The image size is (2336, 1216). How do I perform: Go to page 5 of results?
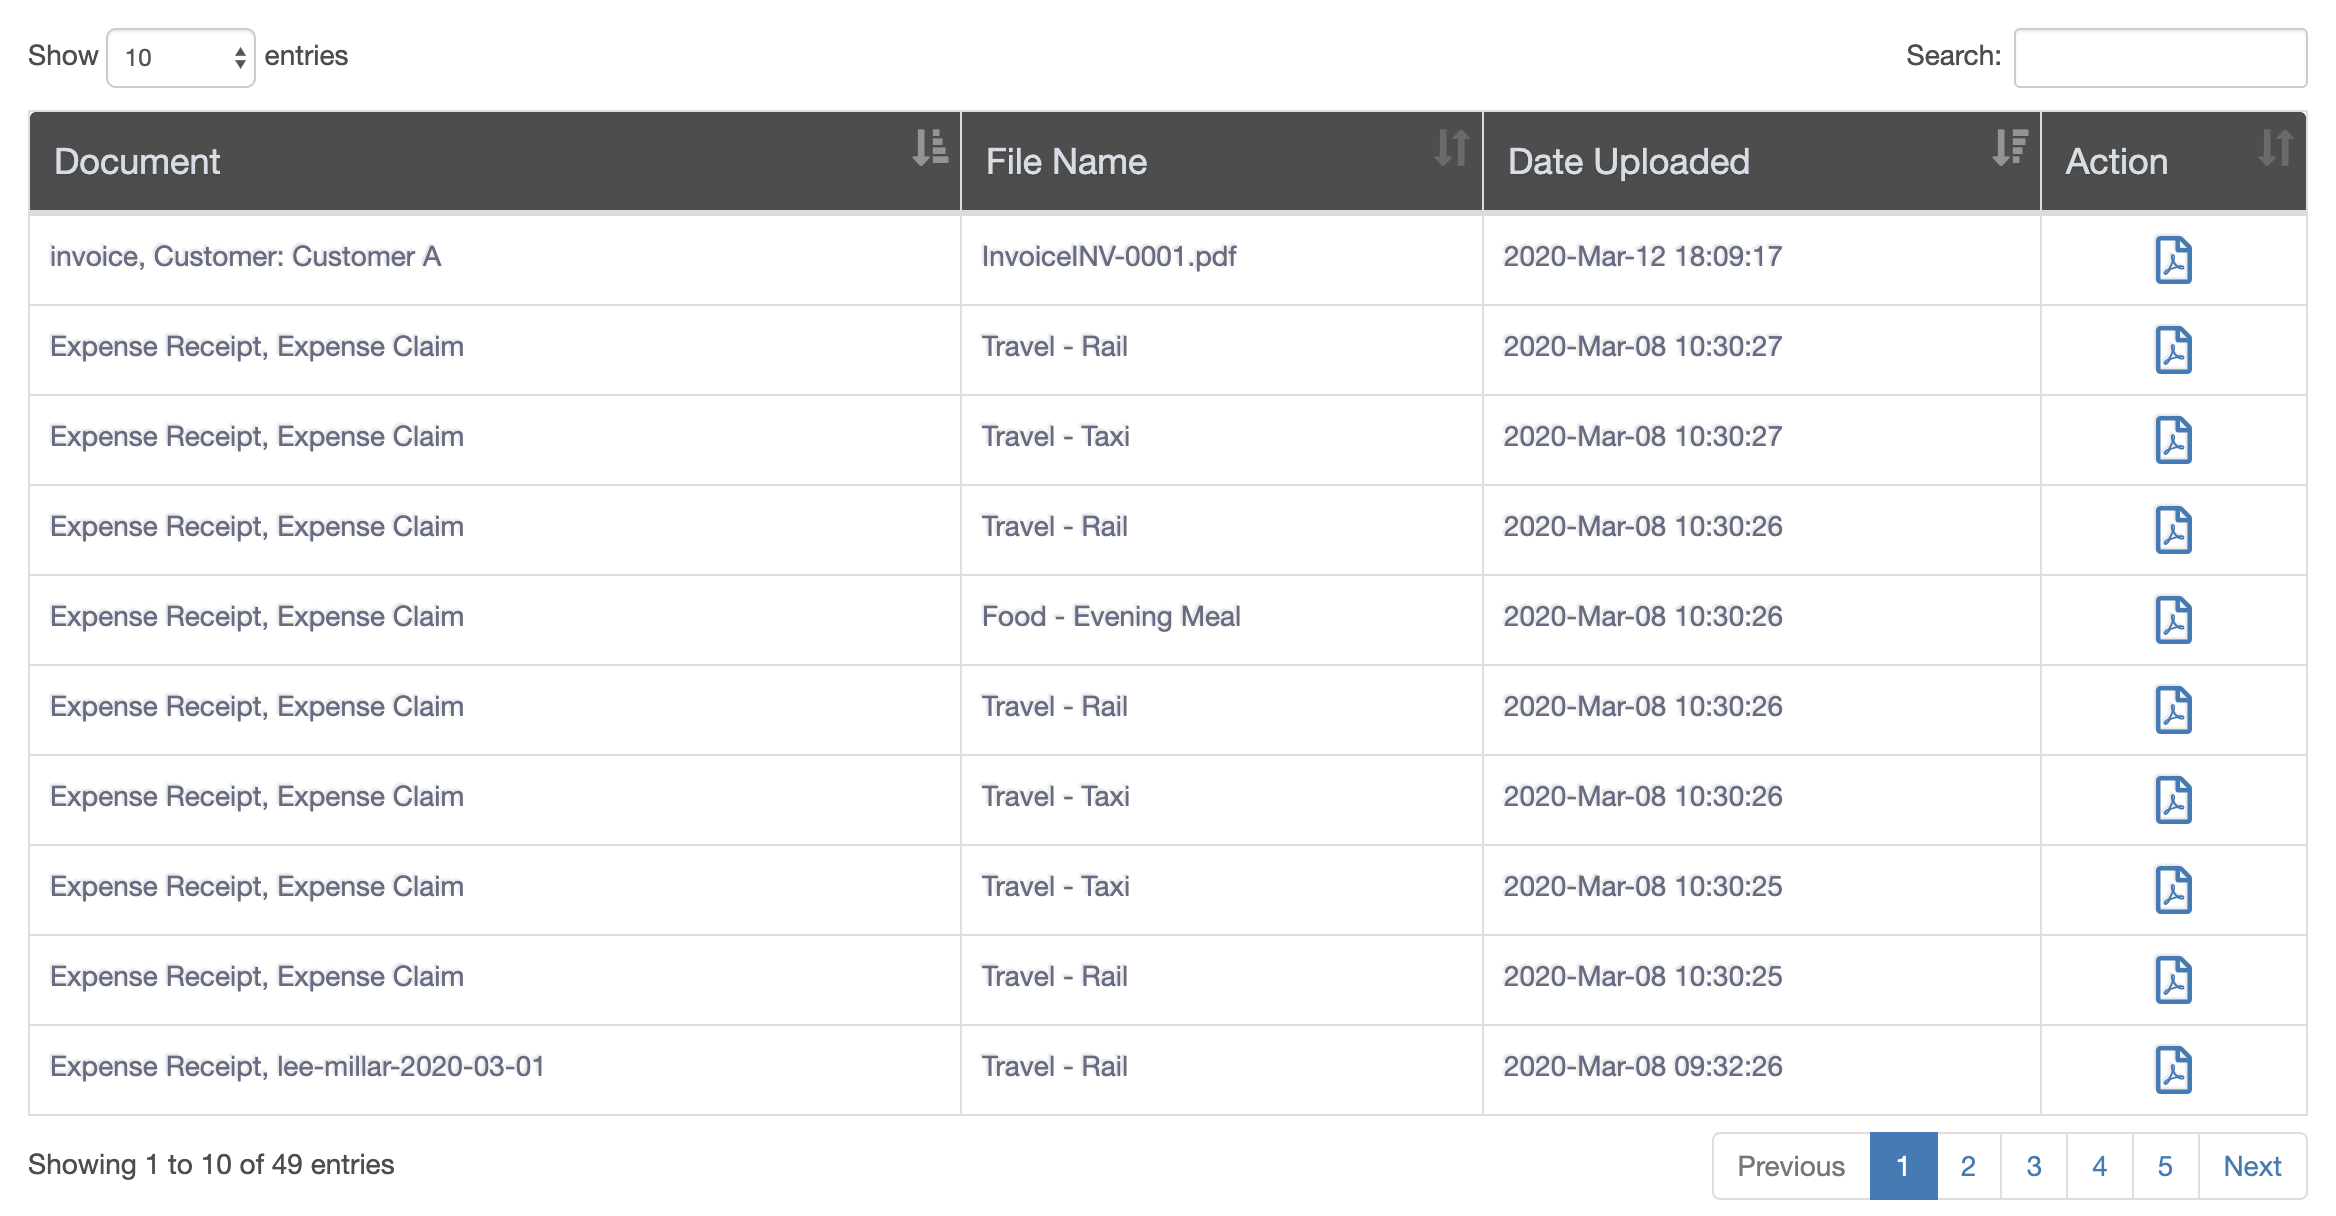tap(2165, 1166)
